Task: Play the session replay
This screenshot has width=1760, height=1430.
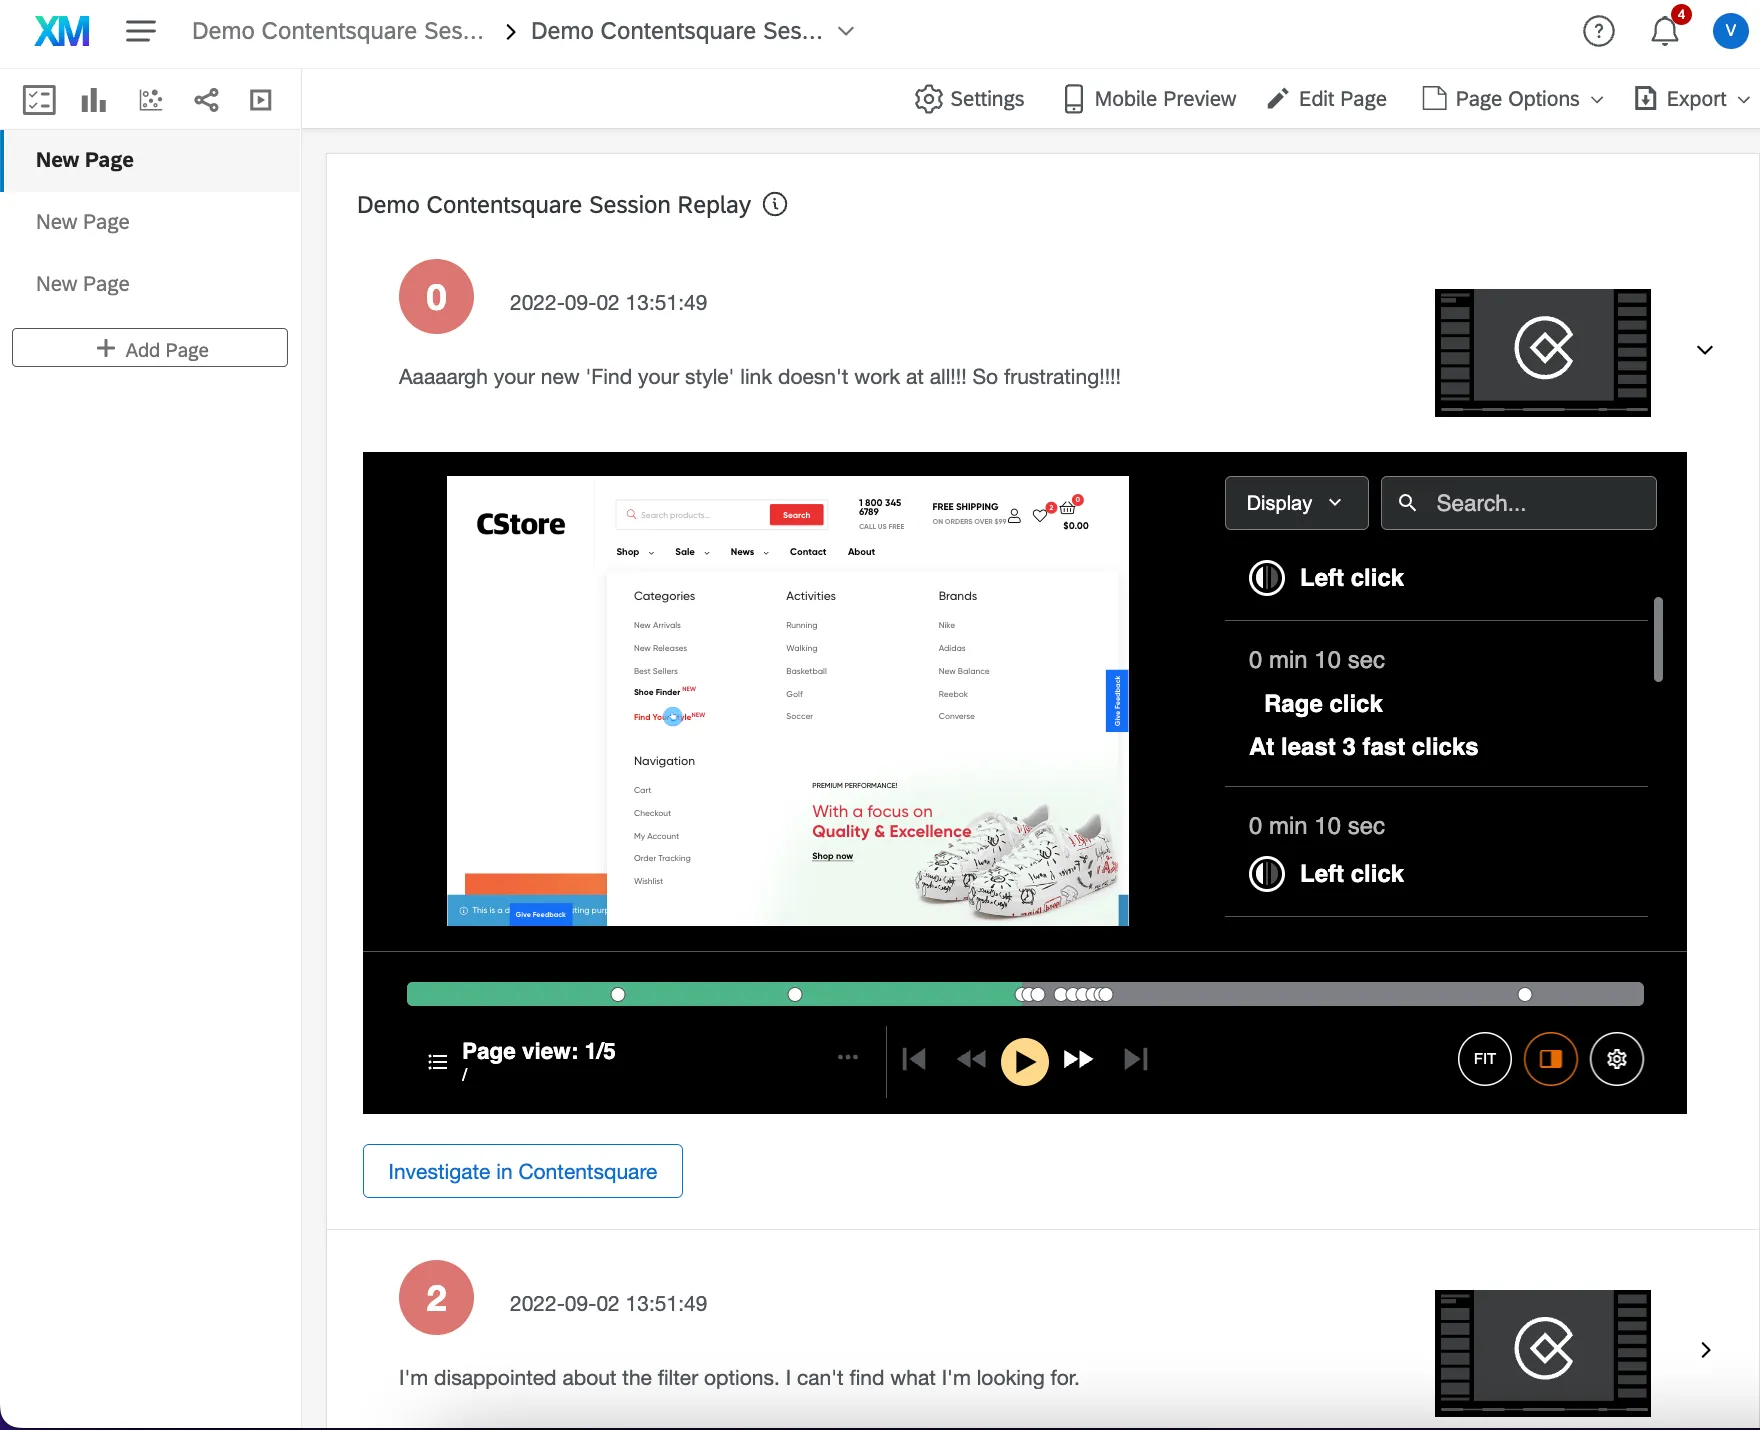Action: point(1024,1061)
